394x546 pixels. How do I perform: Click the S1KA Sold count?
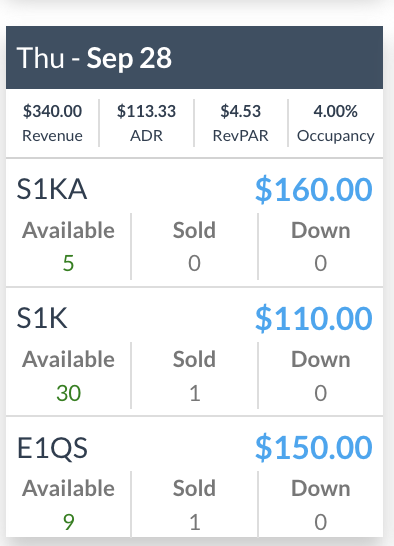[194, 263]
